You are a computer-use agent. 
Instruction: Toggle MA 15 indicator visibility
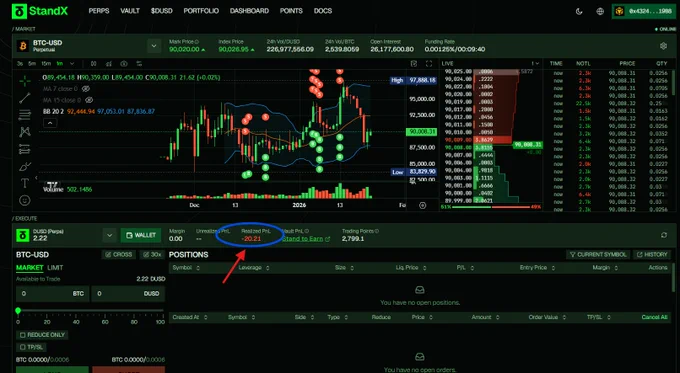[x=89, y=100]
